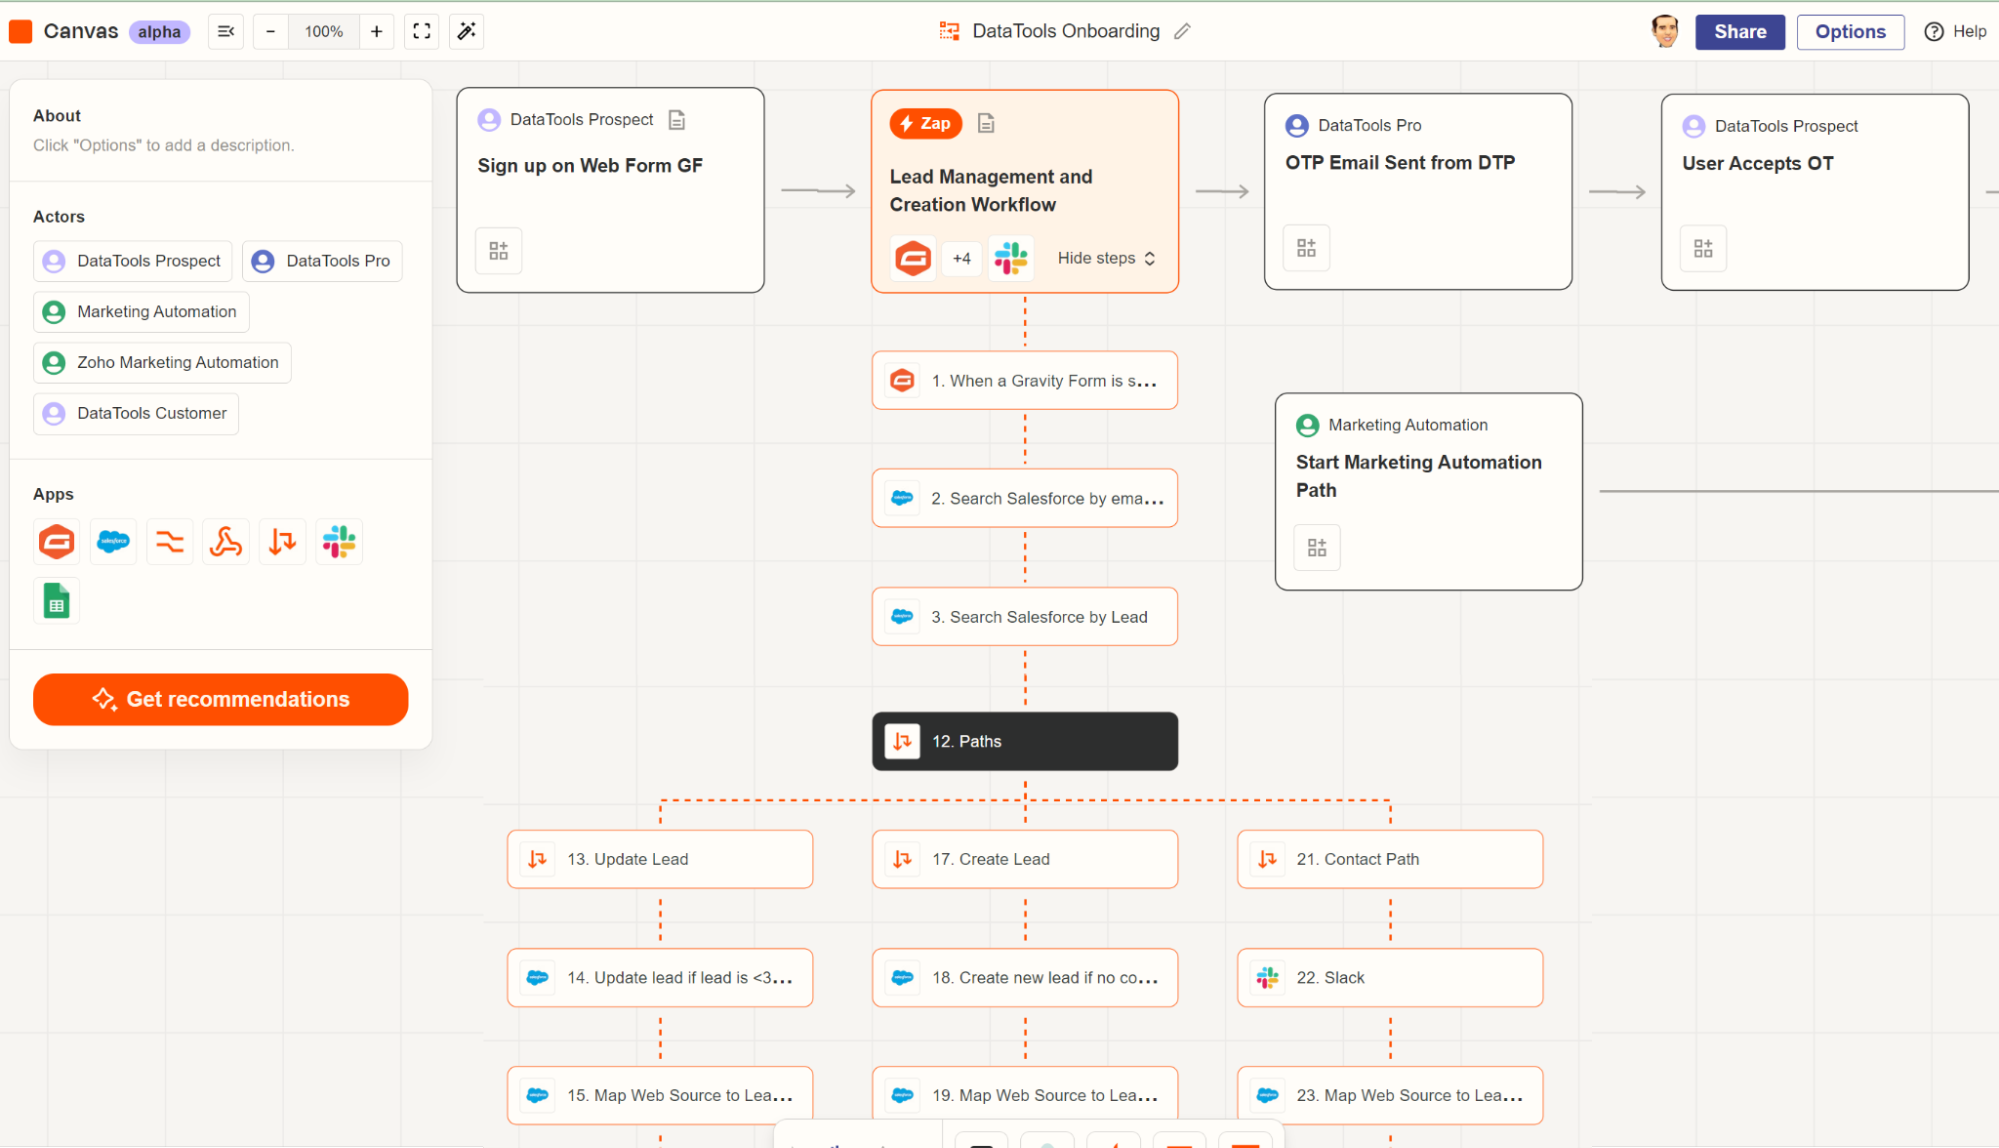Image resolution: width=1999 pixels, height=1148 pixels.
Task: Click the Share button
Action: click(x=1740, y=32)
